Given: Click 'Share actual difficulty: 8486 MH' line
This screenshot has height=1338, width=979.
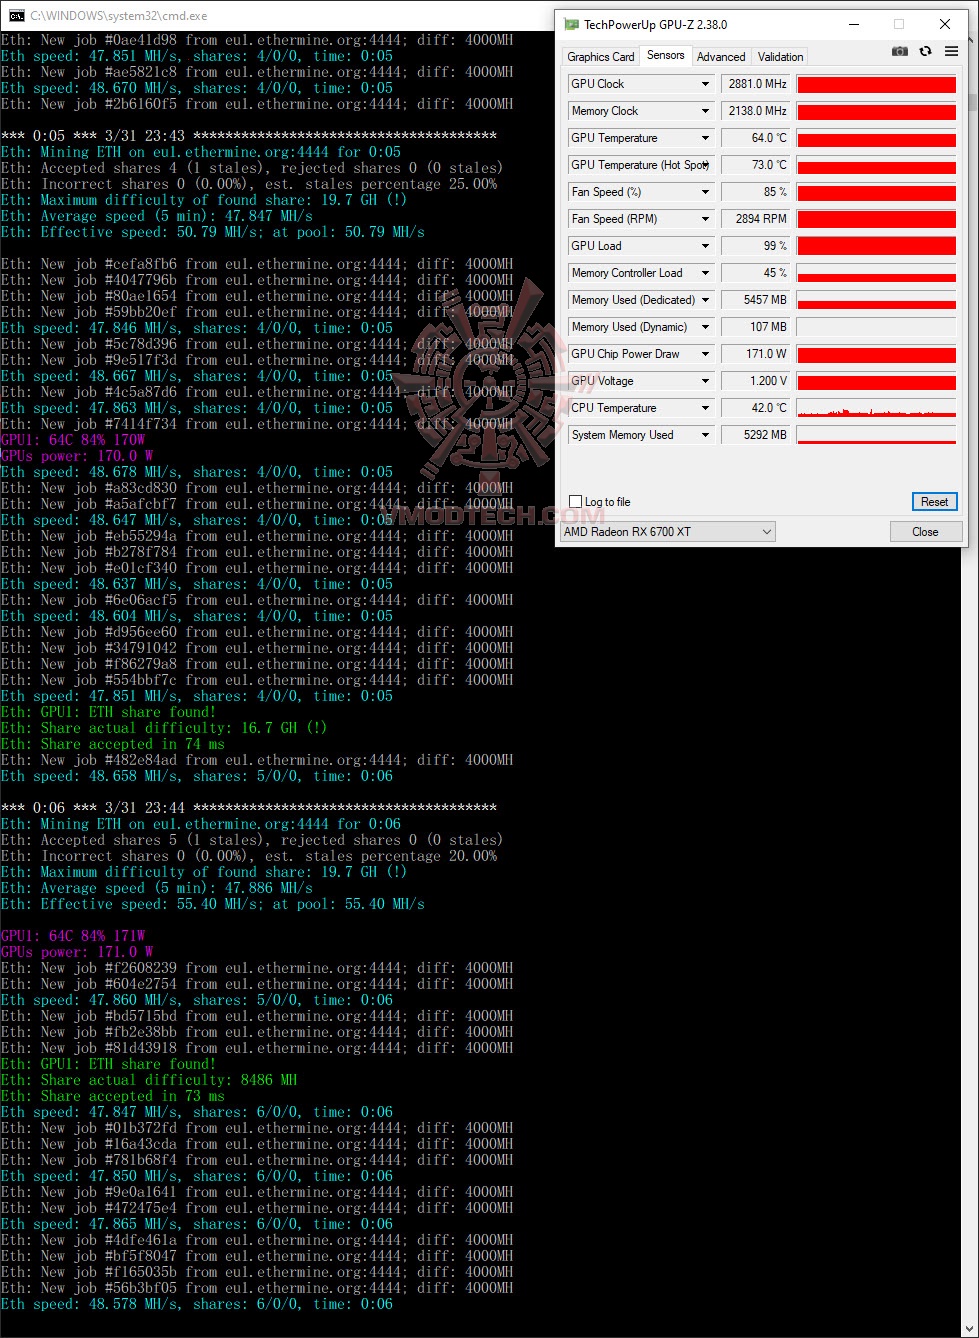Looking at the screenshot, I should [149, 1080].
